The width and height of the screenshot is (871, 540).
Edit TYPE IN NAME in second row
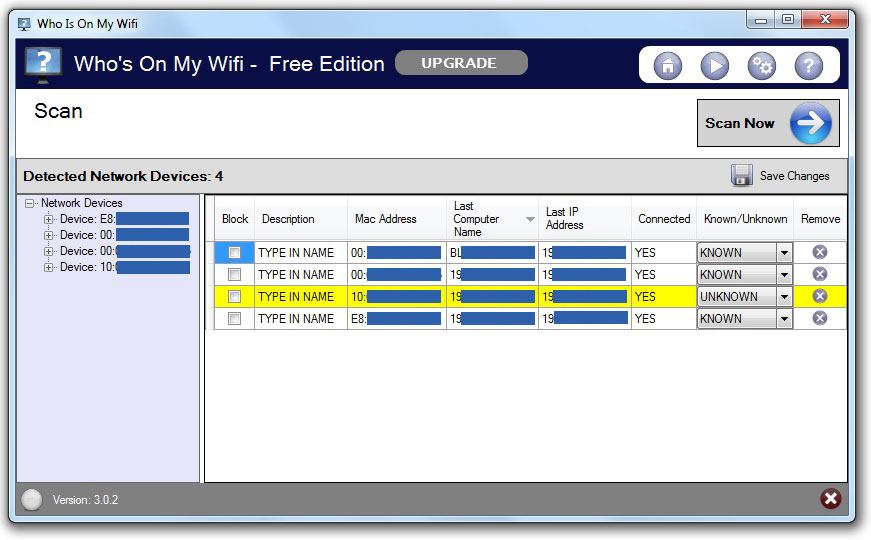(x=301, y=274)
